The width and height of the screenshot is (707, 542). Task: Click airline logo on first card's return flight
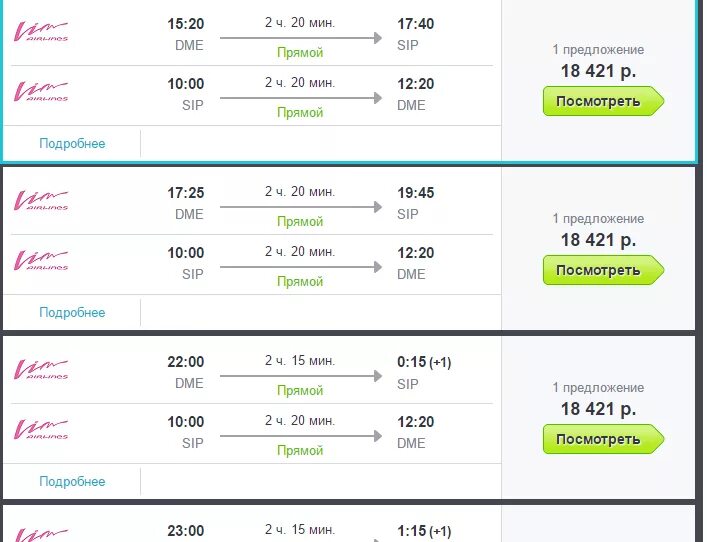tap(41, 92)
